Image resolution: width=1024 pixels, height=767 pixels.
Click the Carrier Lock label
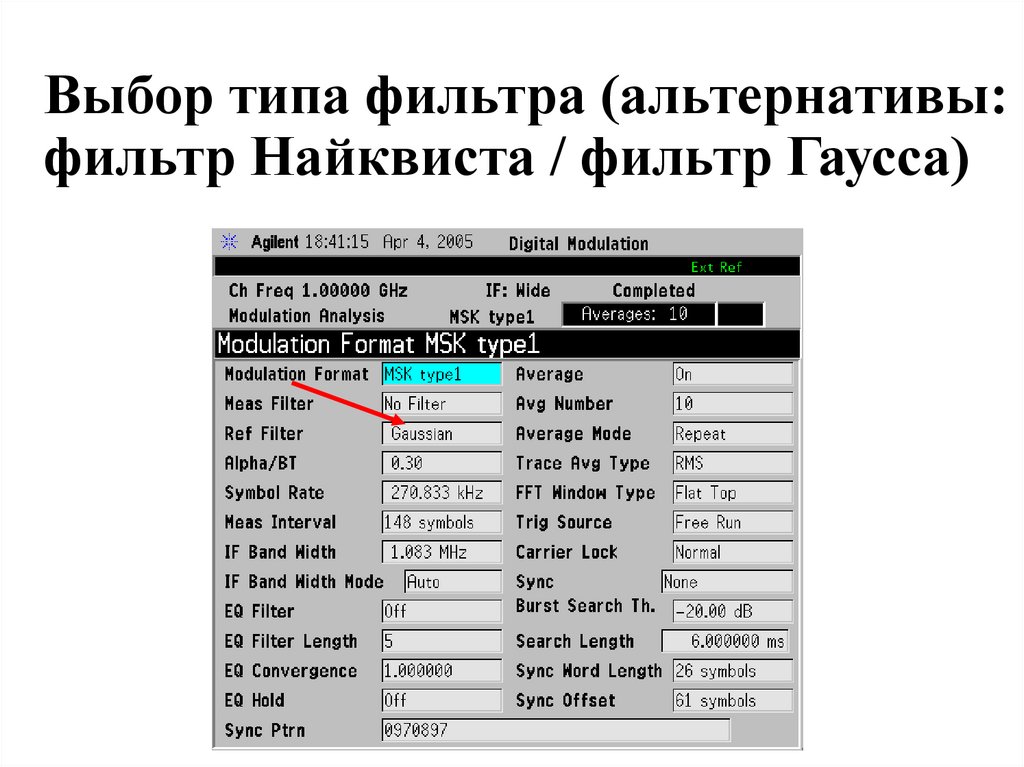tap(566, 552)
